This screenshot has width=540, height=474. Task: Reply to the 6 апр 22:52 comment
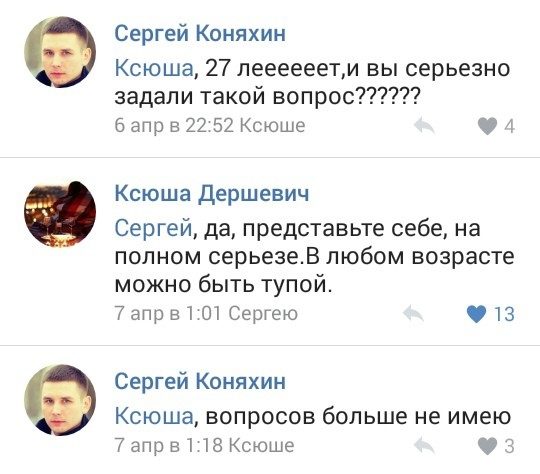(x=424, y=125)
